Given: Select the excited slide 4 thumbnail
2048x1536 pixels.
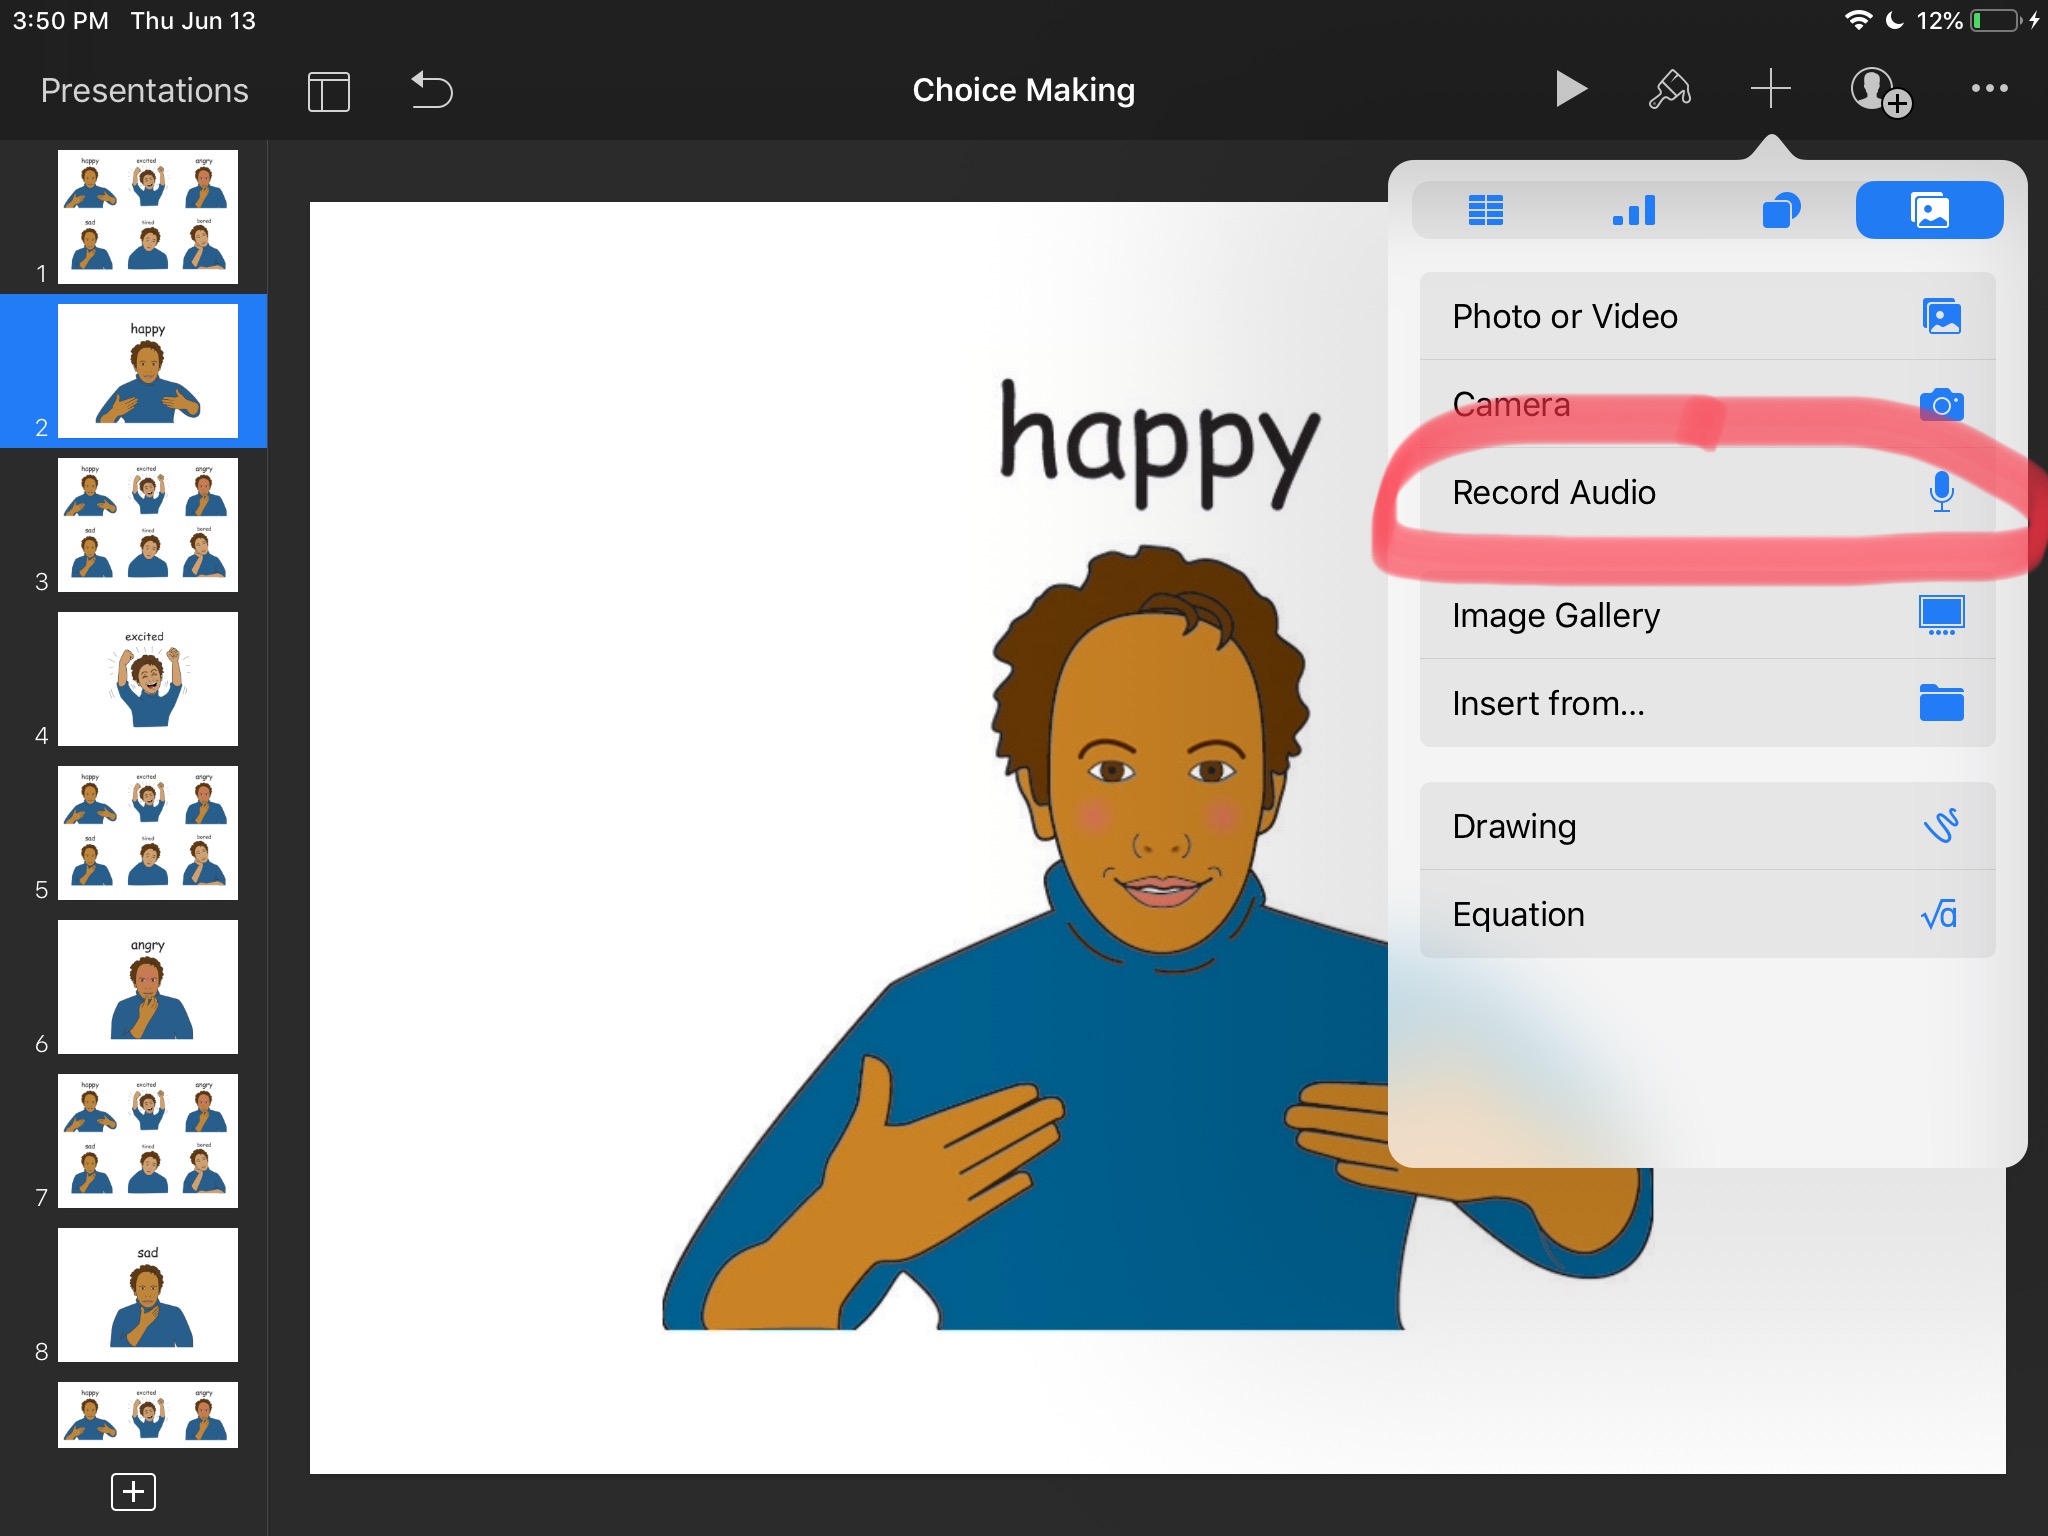Looking at the screenshot, I should [x=148, y=679].
